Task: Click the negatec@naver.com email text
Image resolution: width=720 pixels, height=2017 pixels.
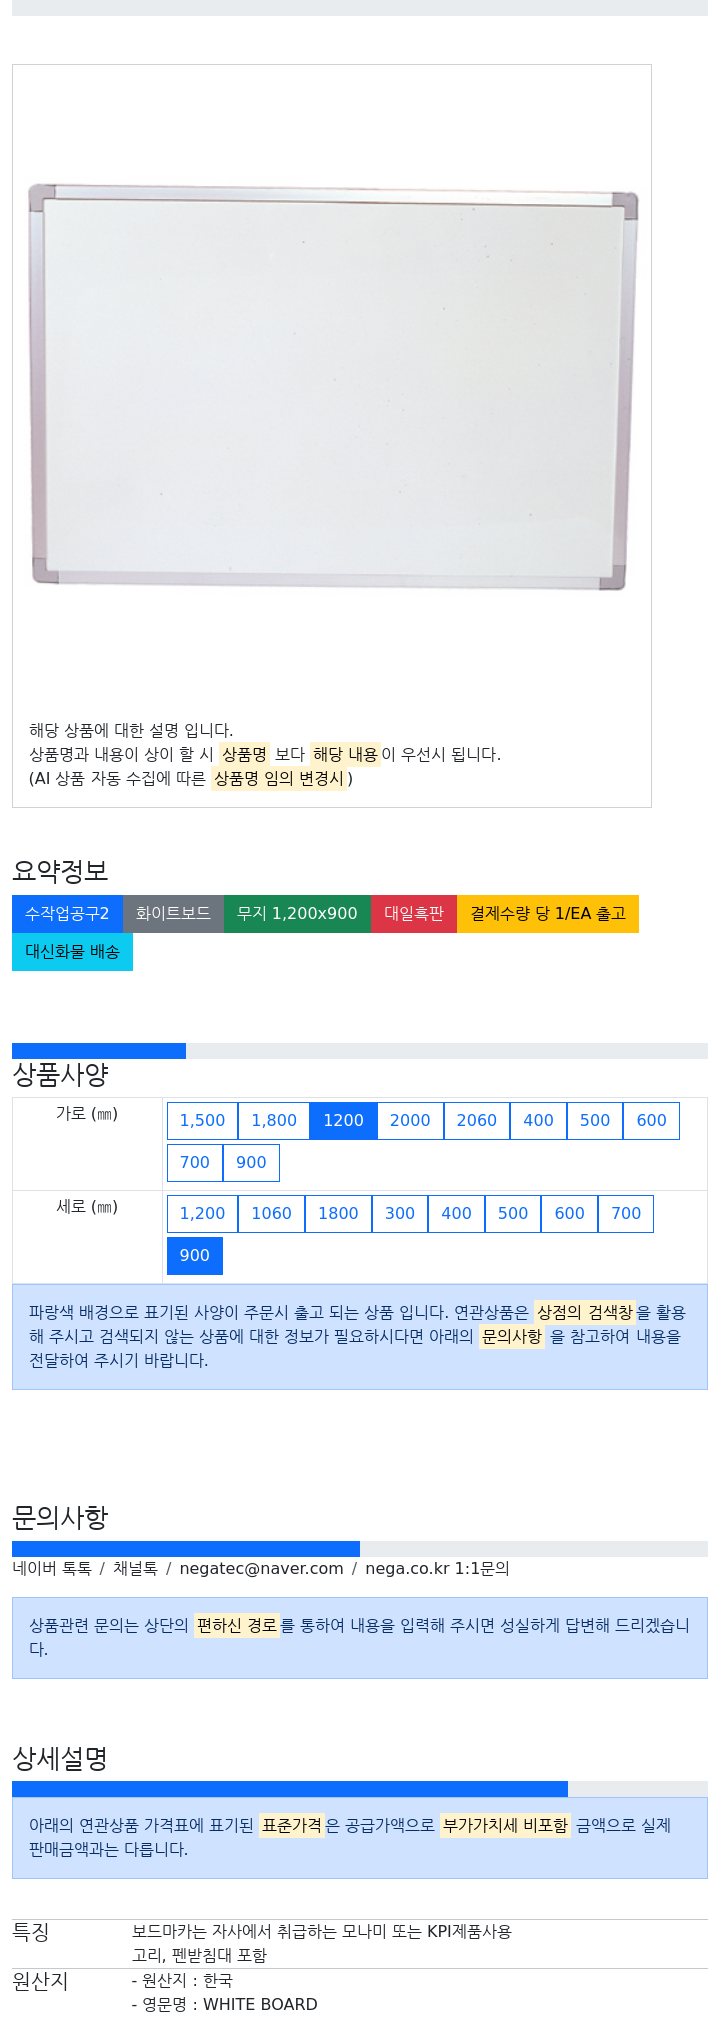Action: coord(261,1568)
